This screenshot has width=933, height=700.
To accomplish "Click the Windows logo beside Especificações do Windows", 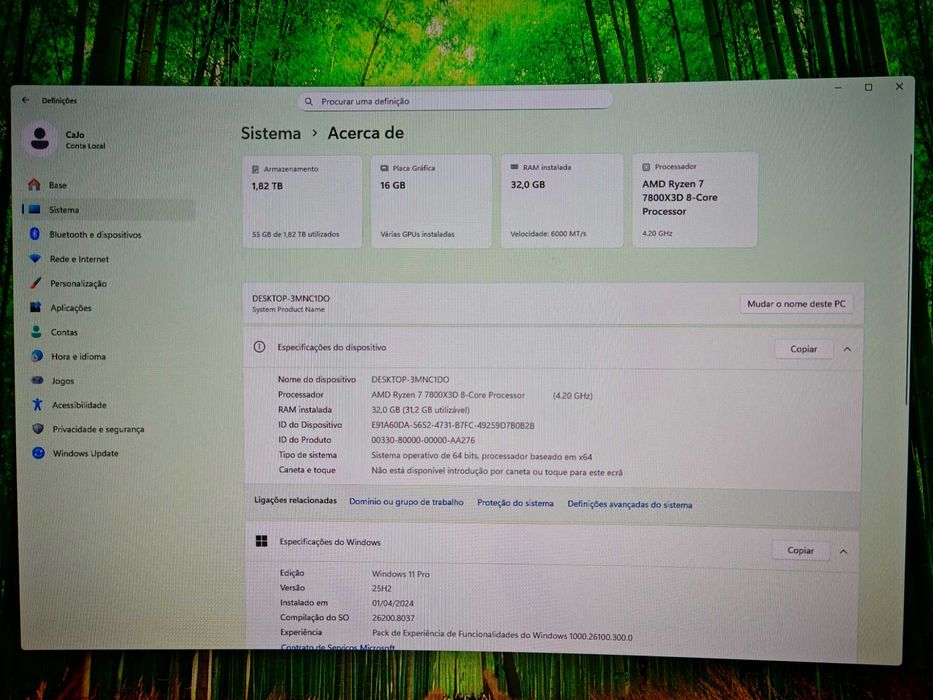I will (x=261, y=540).
